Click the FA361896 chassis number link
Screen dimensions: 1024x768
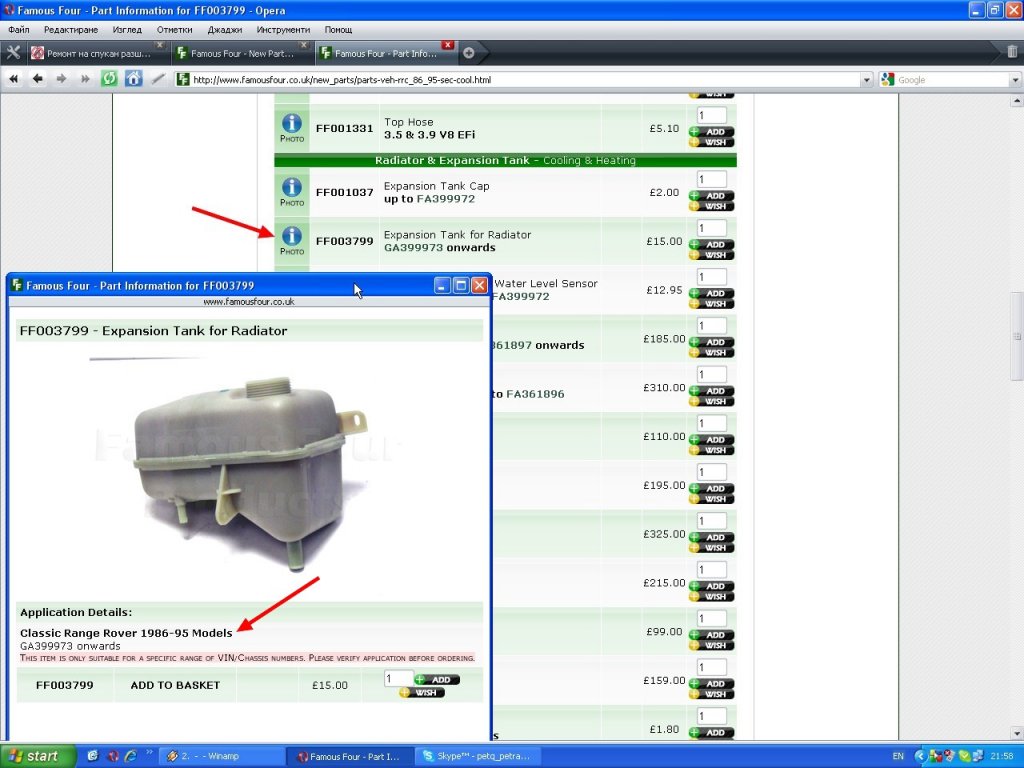point(535,394)
